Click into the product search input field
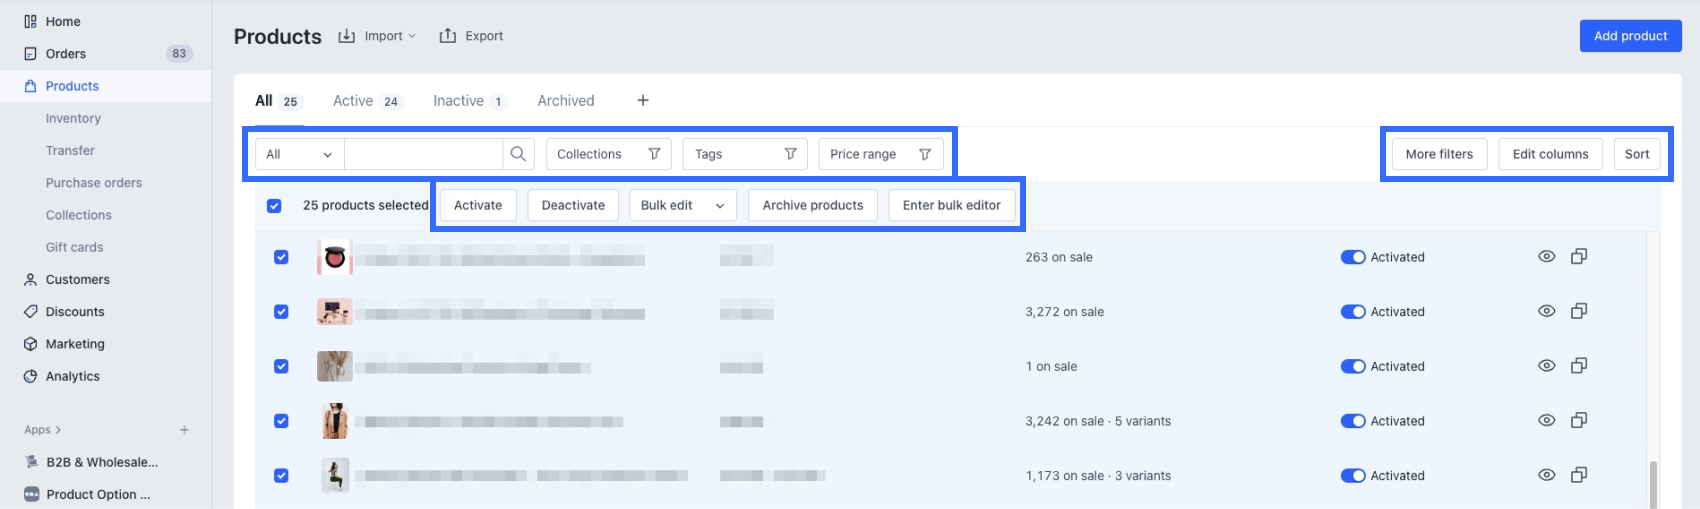1700x509 pixels. [x=423, y=154]
